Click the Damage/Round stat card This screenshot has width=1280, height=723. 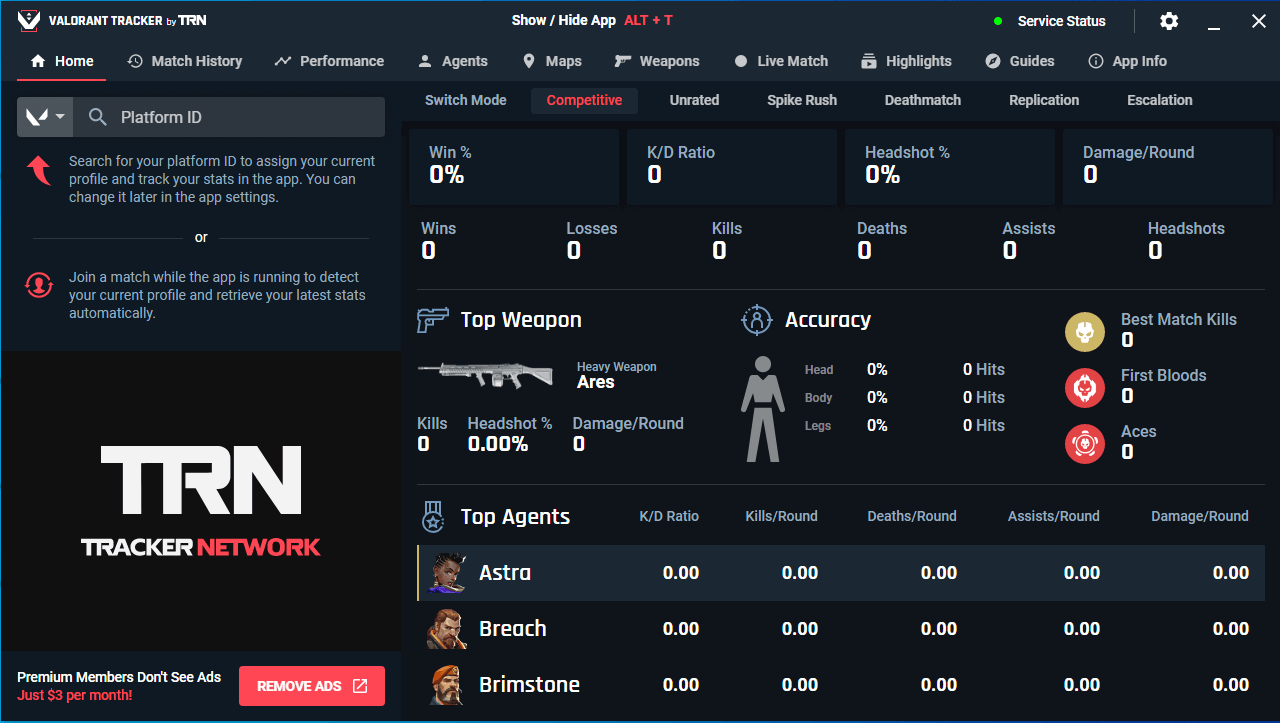[x=1168, y=166]
